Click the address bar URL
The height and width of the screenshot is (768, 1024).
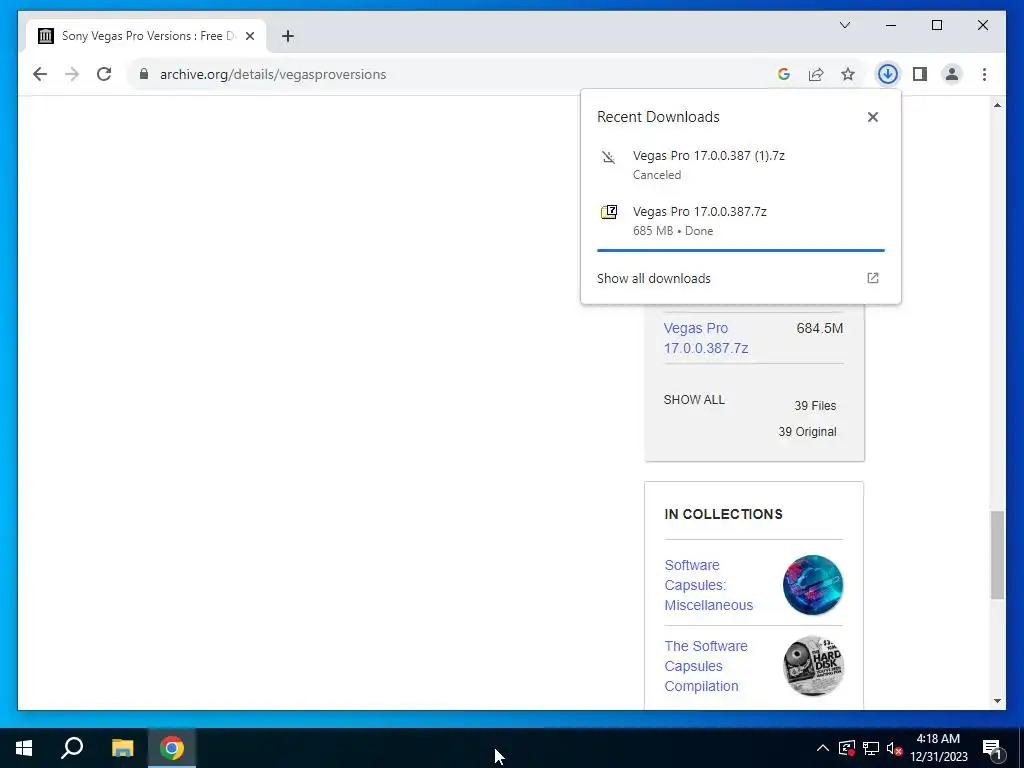tap(273, 74)
